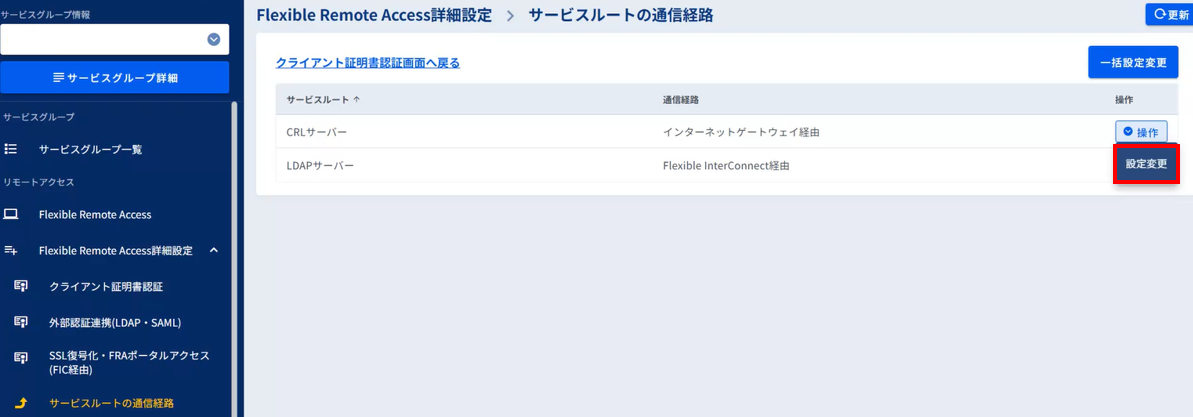Image resolution: width=1193 pixels, height=417 pixels.
Task: Click the 一括設定変更 button
Action: tap(1133, 62)
